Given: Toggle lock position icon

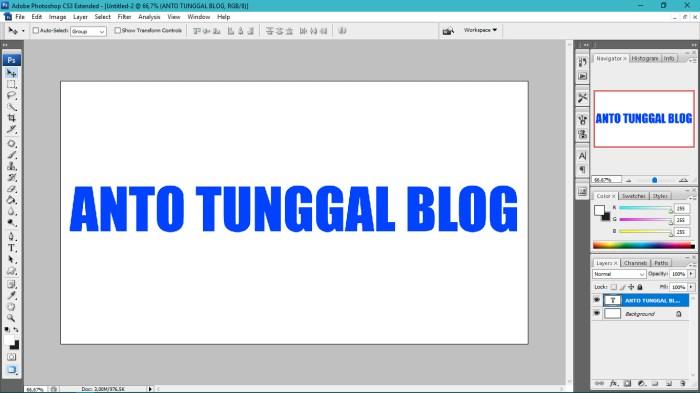Looking at the screenshot, I should (x=631, y=287).
